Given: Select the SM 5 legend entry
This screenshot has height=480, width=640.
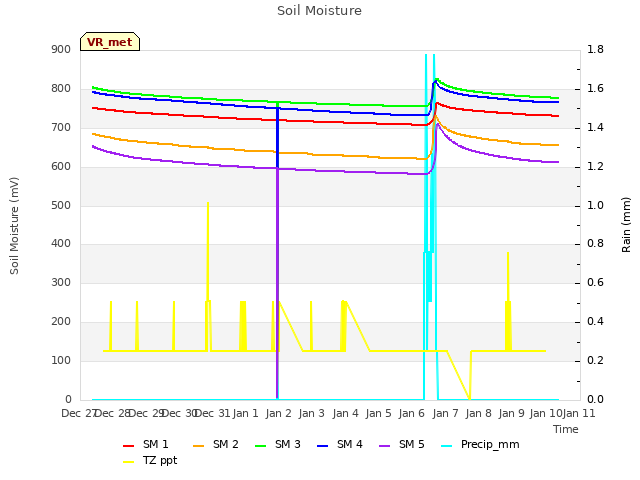Looking at the screenshot, I should click(402, 444).
